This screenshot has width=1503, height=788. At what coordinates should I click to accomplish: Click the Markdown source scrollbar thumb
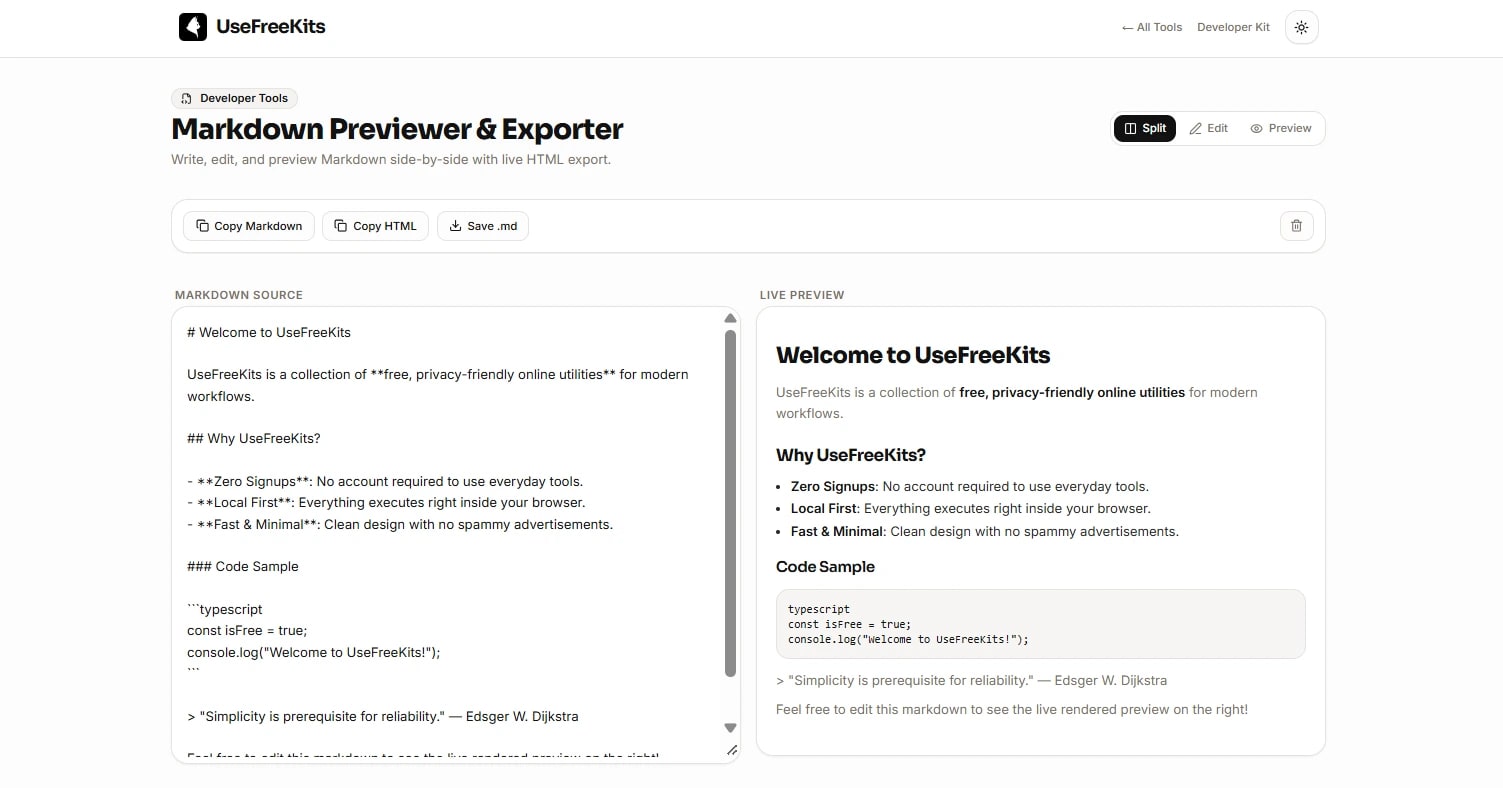[x=730, y=503]
